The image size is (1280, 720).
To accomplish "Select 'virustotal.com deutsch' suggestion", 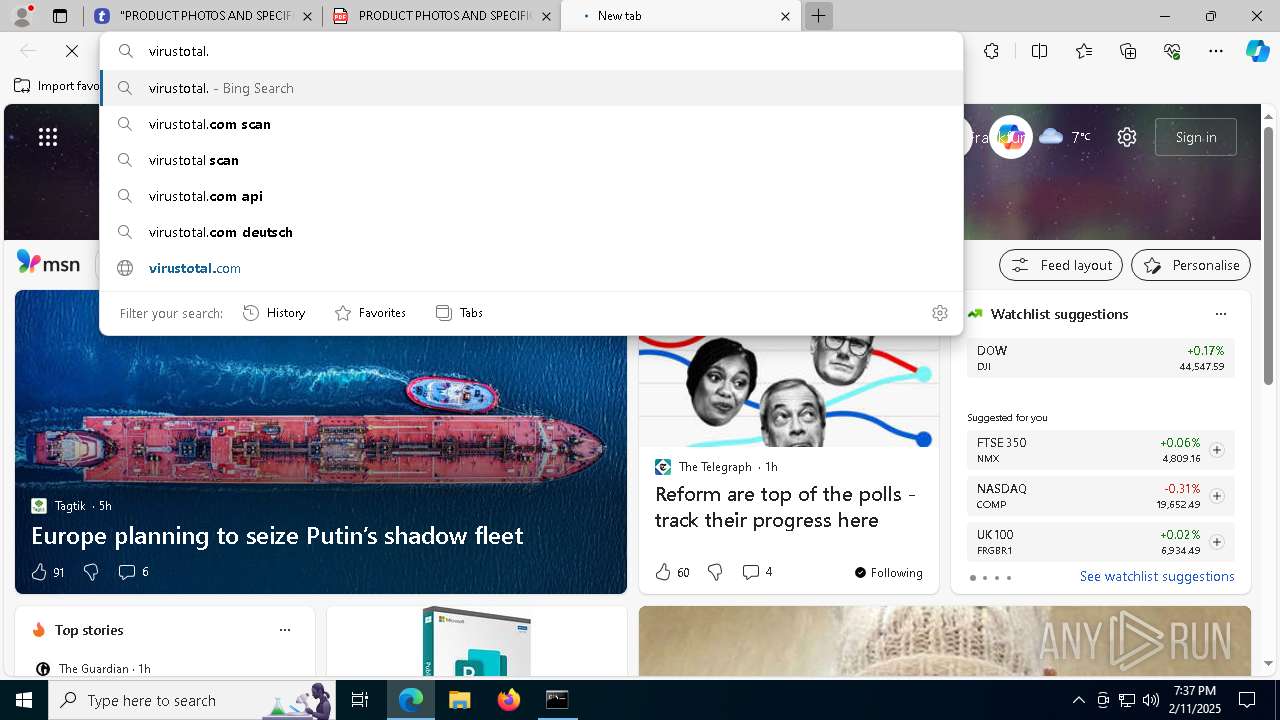I will click(x=531, y=232).
